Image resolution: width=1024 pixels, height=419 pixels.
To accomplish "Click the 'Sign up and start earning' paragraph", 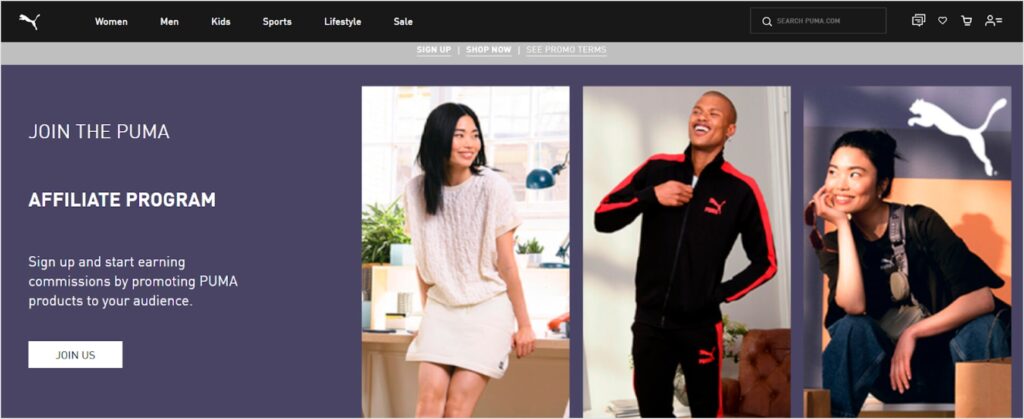I will pos(133,282).
